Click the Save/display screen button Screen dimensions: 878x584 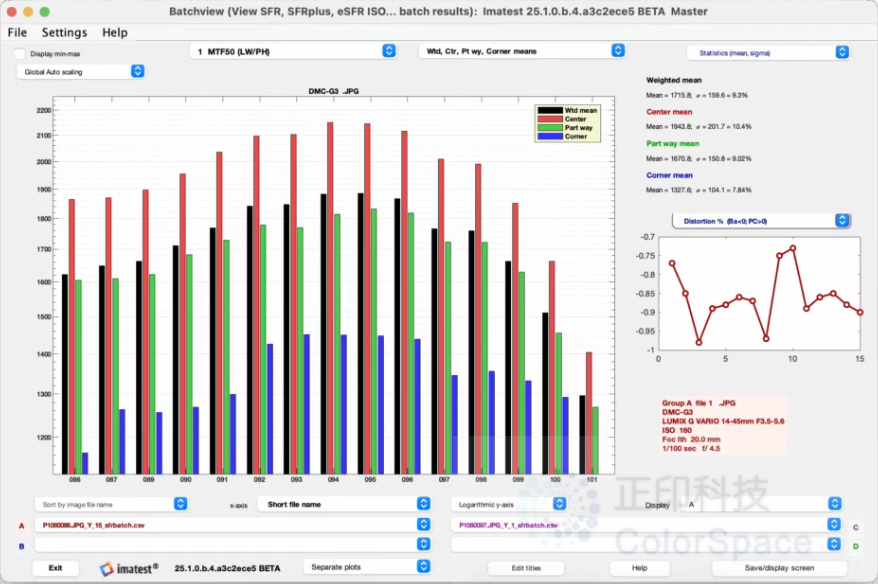click(x=779, y=568)
